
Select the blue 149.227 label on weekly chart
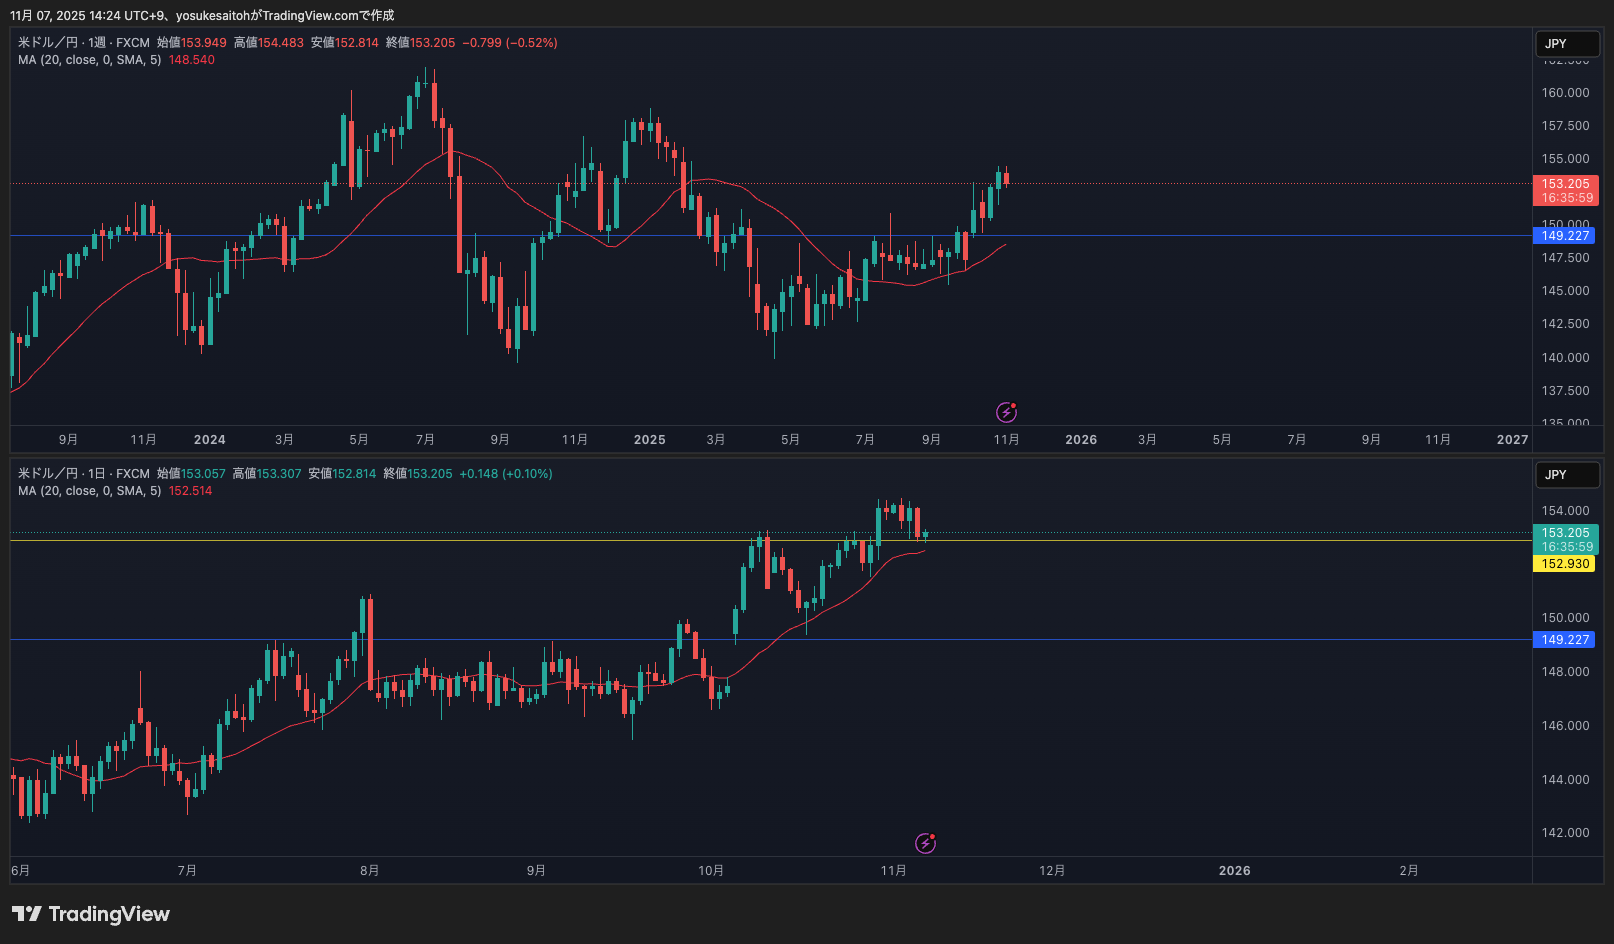coord(1565,236)
